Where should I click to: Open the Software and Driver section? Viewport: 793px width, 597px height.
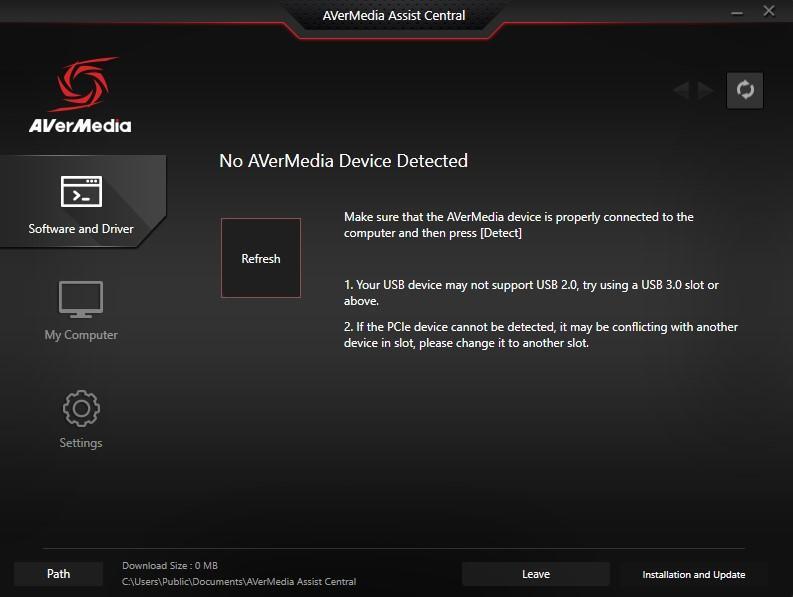(x=81, y=202)
